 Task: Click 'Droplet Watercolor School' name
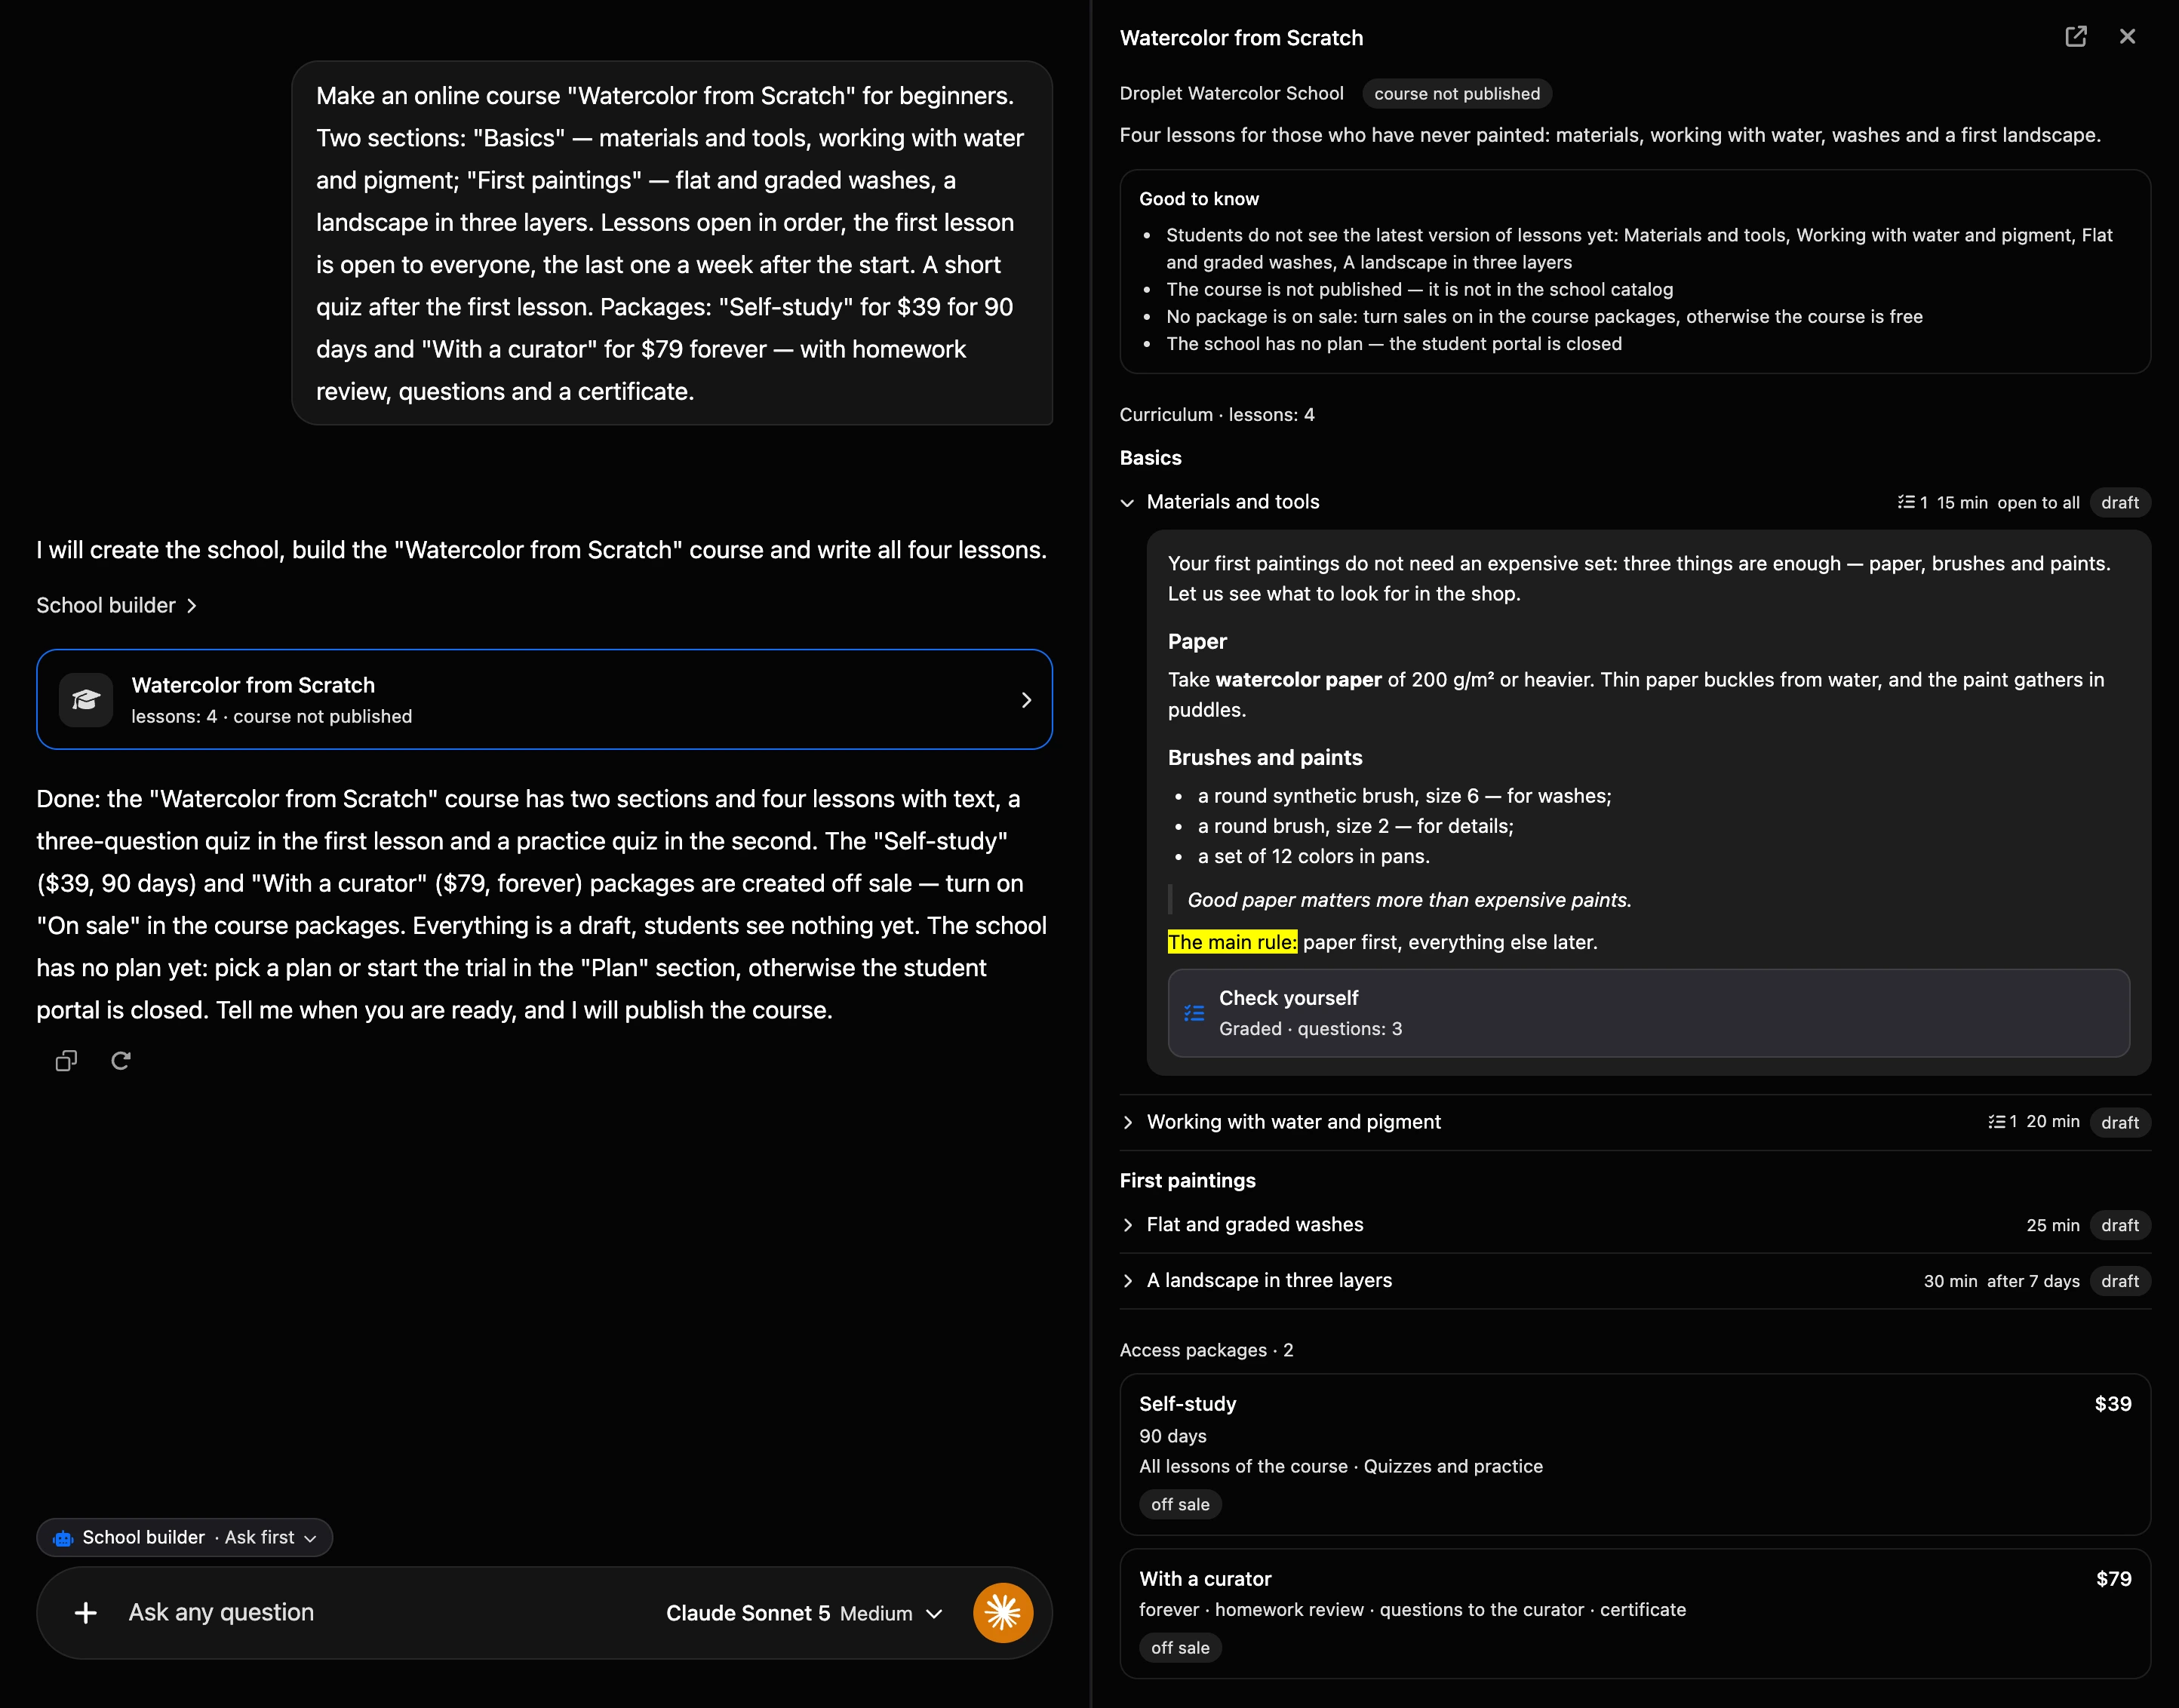[1231, 93]
